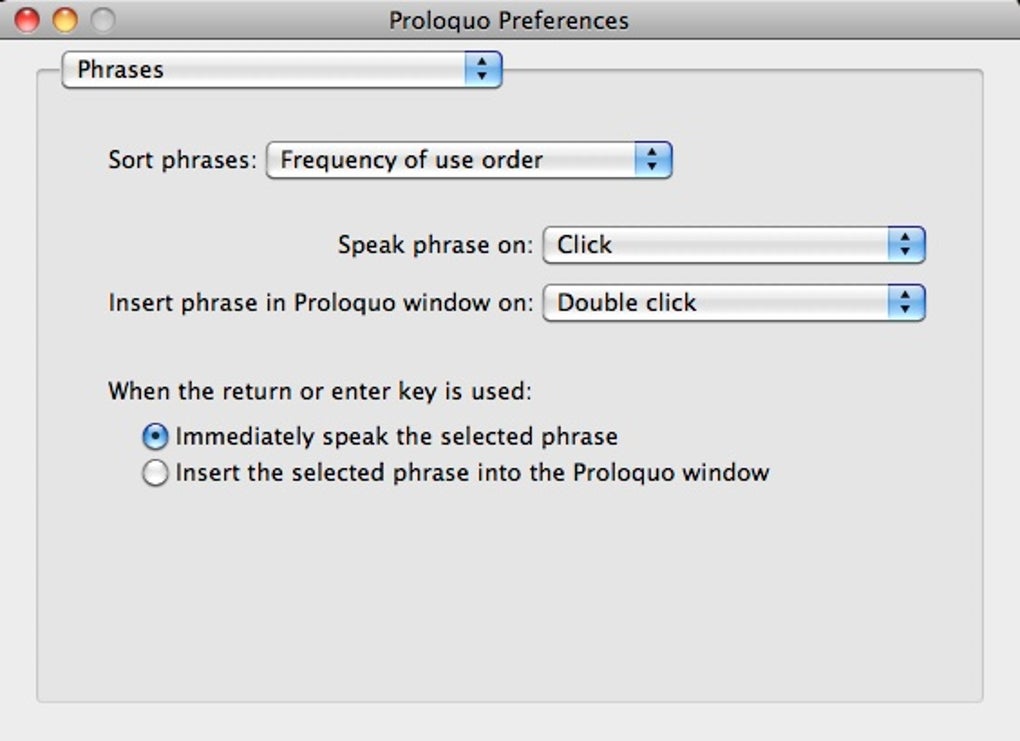Click the 'Insert phrase in Proloquo window on:' label
This screenshot has height=741, width=1020.
click(320, 303)
